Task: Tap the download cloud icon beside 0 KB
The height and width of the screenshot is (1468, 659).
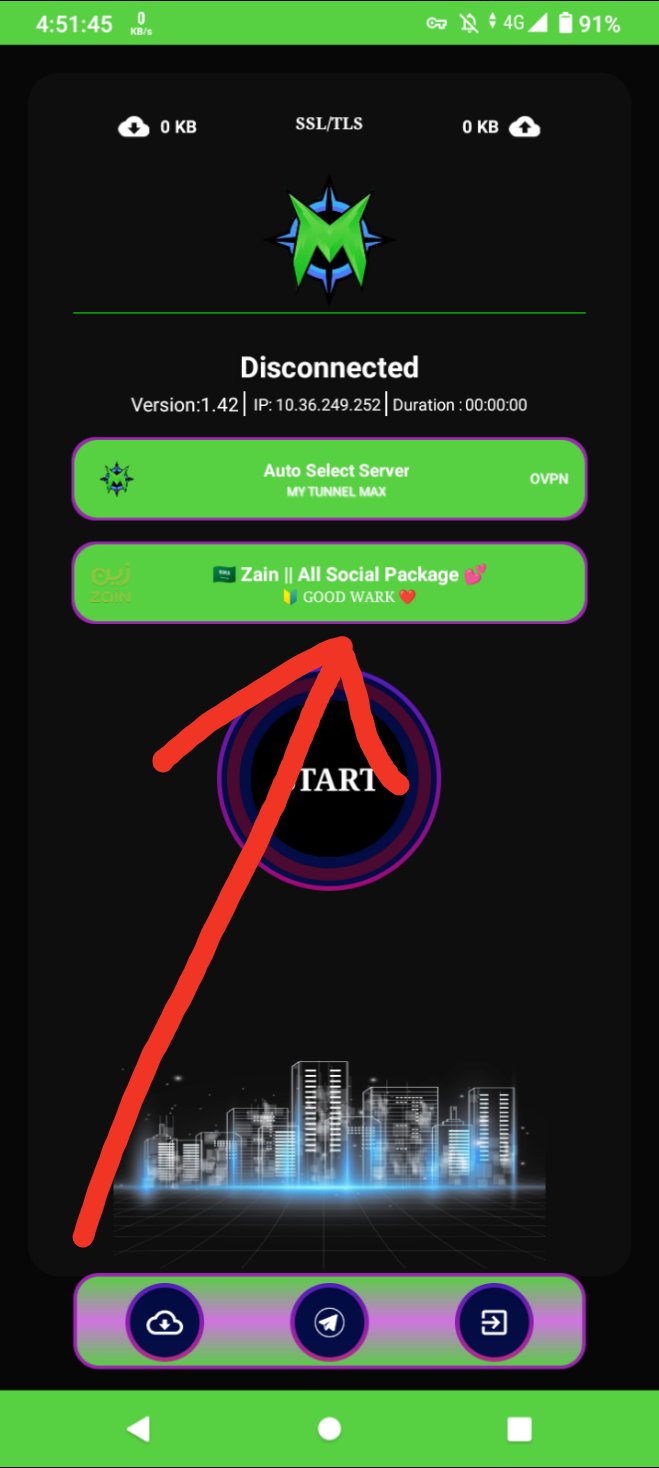Action: [x=133, y=127]
